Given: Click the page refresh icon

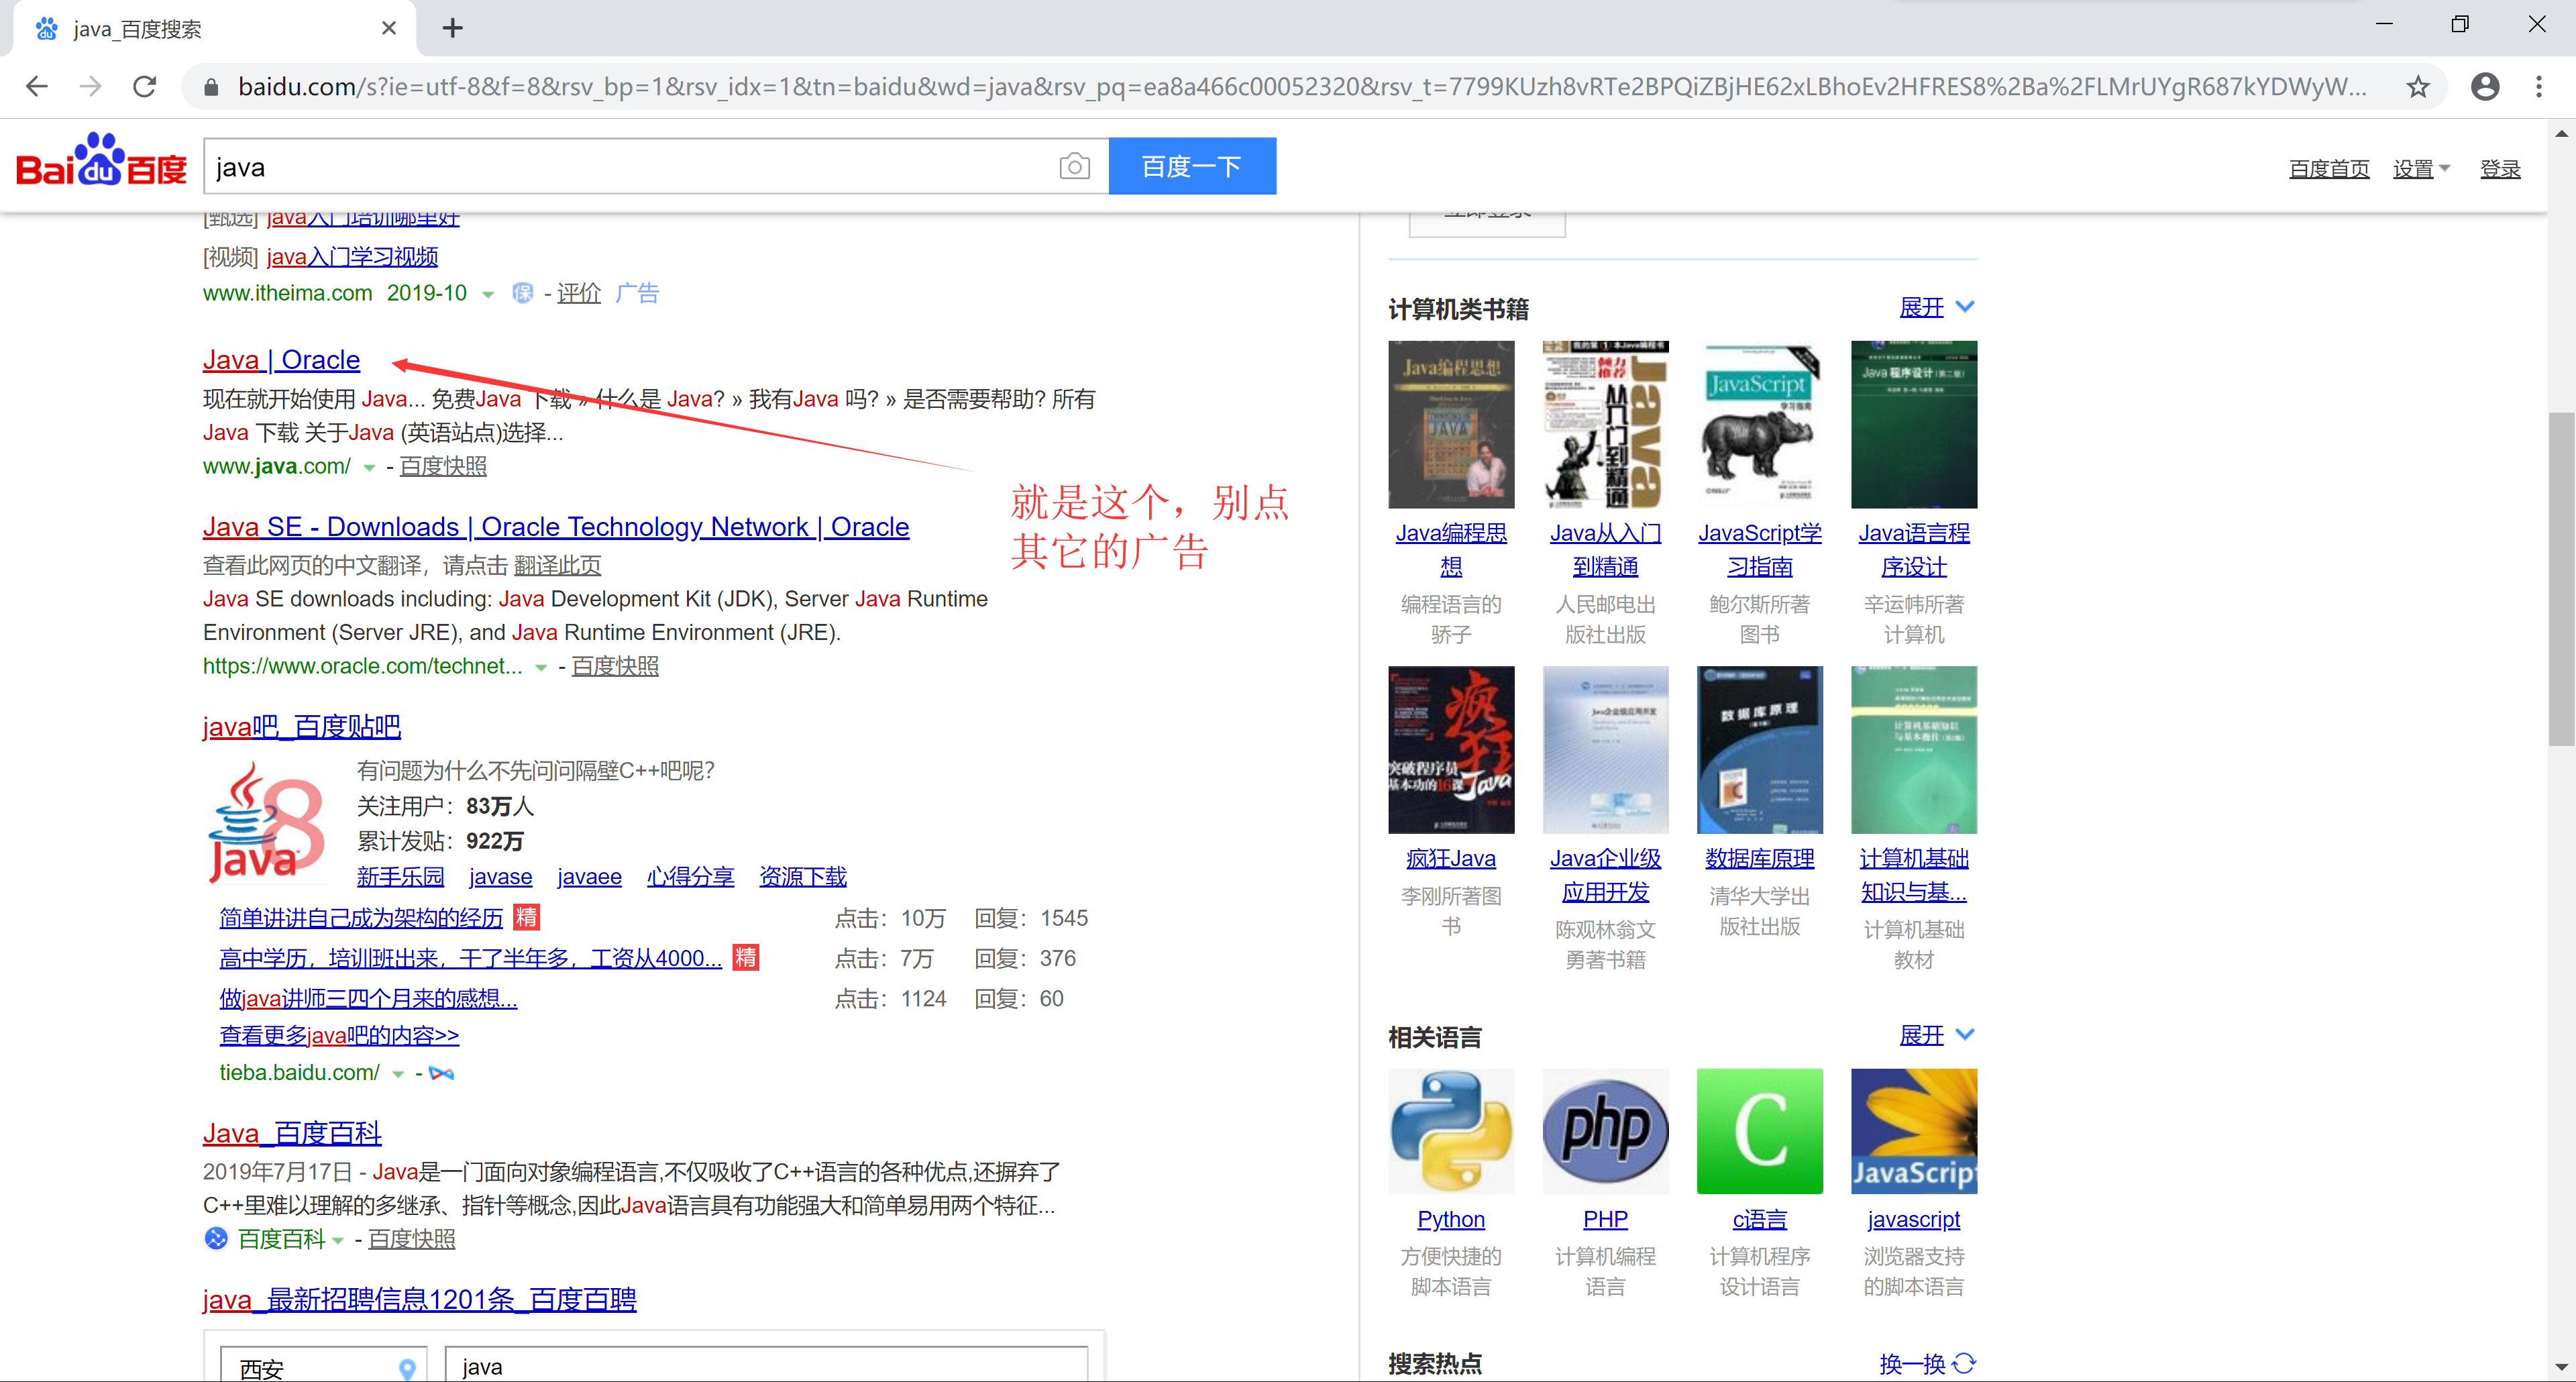Looking at the screenshot, I should click(x=144, y=86).
